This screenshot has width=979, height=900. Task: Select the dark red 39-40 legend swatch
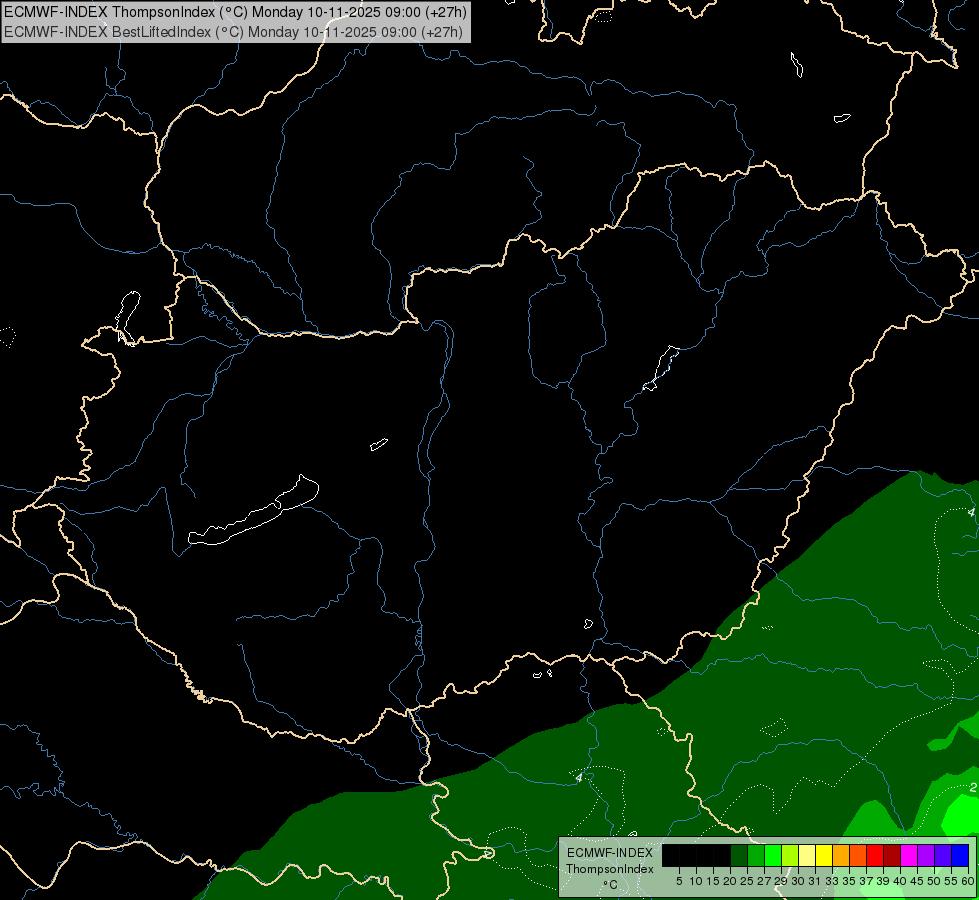point(892,856)
